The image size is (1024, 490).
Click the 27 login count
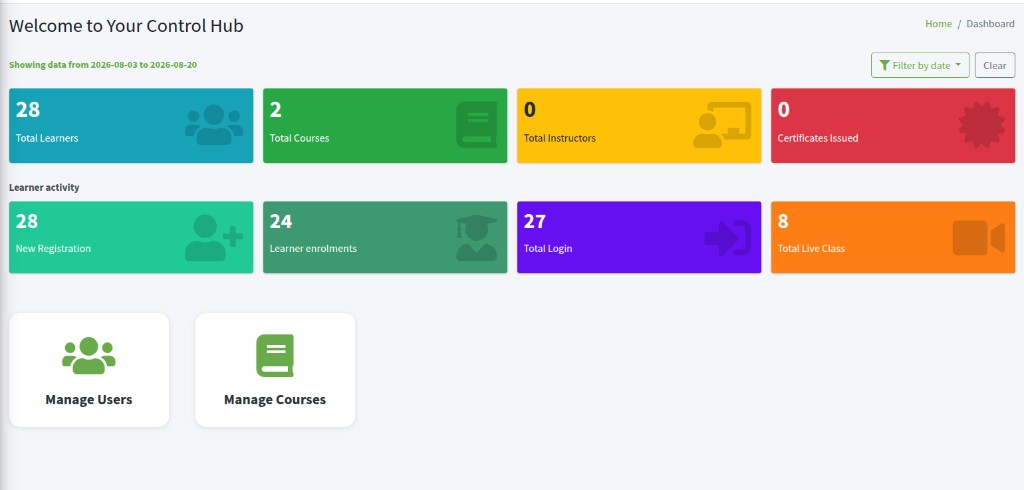(x=534, y=221)
